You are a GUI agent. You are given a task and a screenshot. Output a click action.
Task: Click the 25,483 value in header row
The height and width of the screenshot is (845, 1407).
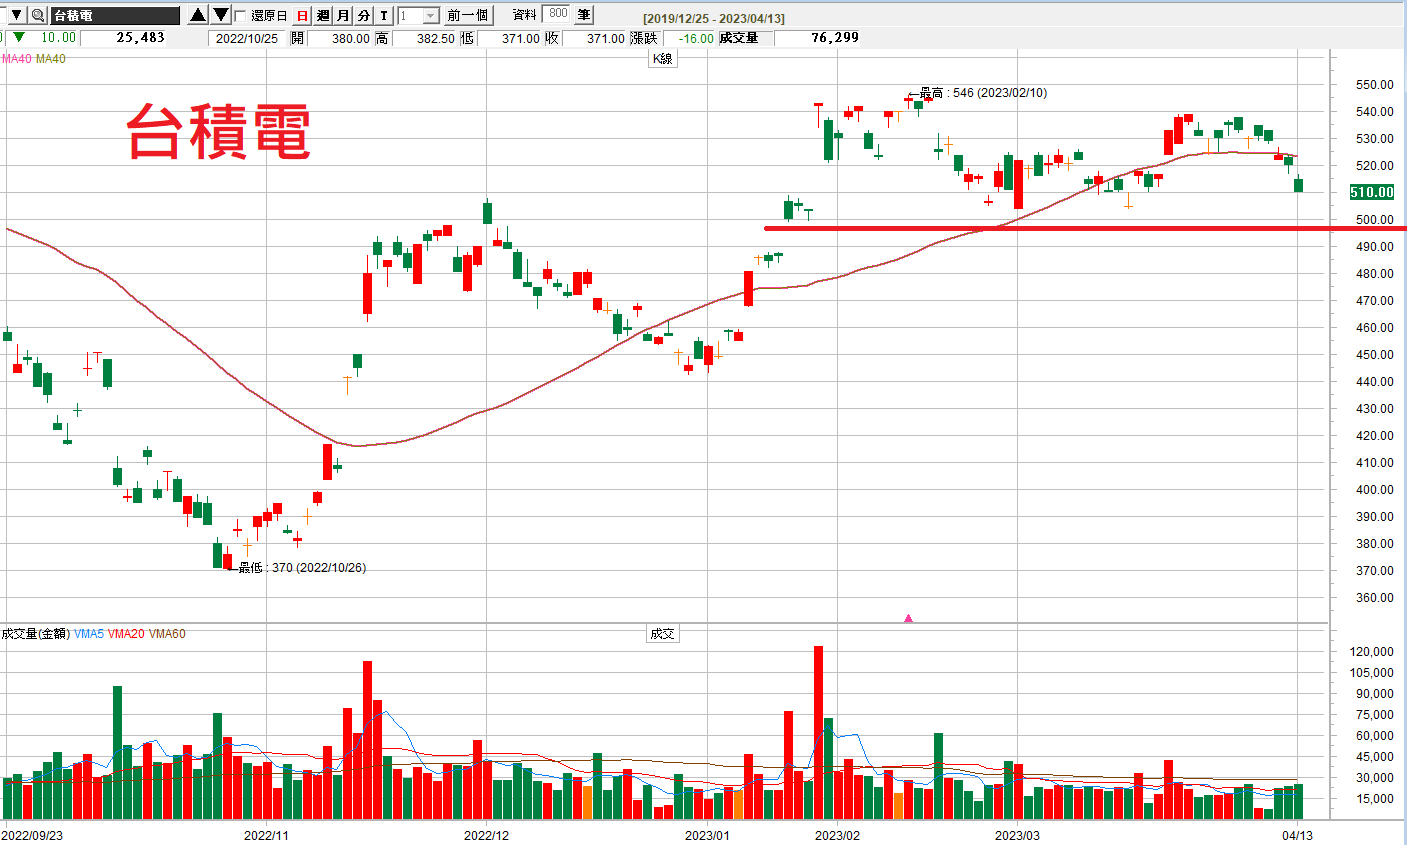coord(140,38)
